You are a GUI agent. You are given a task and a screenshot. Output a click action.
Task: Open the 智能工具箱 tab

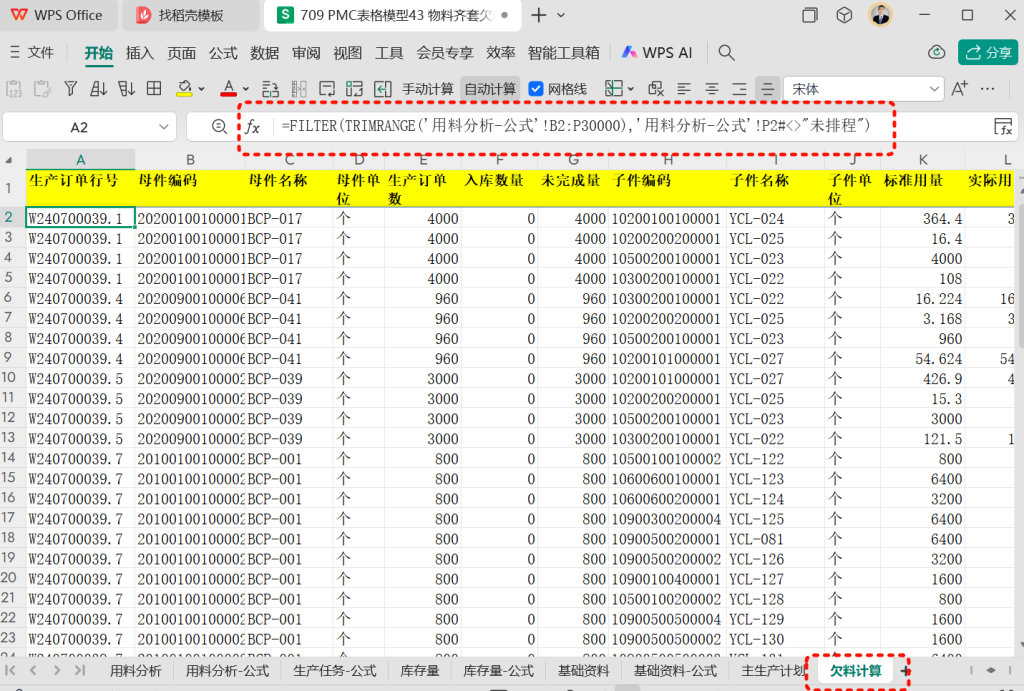(563, 53)
